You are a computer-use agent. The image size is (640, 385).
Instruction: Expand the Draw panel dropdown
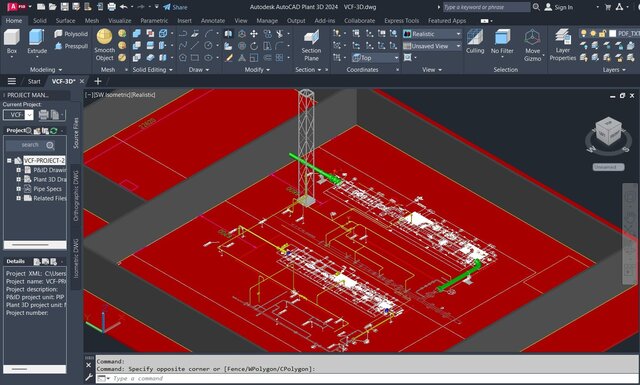[199, 70]
